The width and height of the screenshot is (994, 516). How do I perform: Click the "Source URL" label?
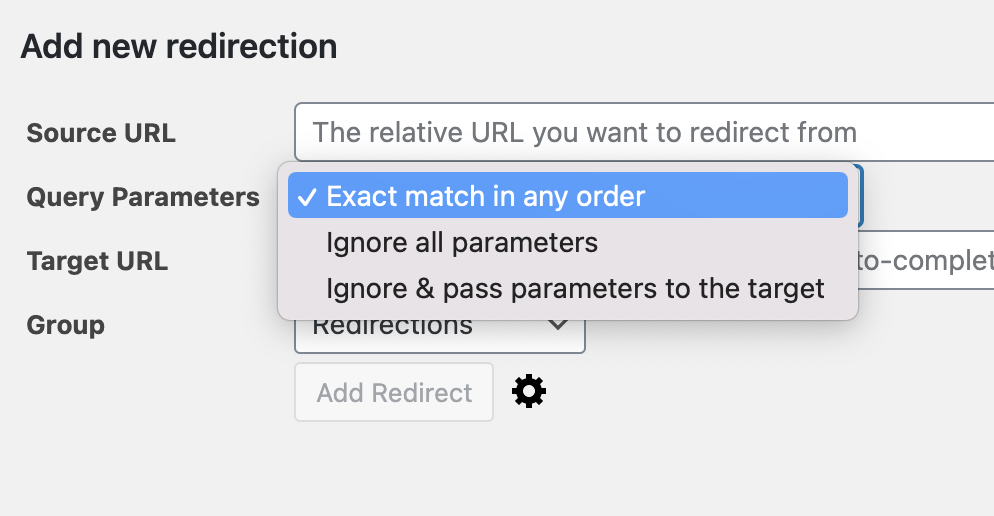click(x=101, y=133)
